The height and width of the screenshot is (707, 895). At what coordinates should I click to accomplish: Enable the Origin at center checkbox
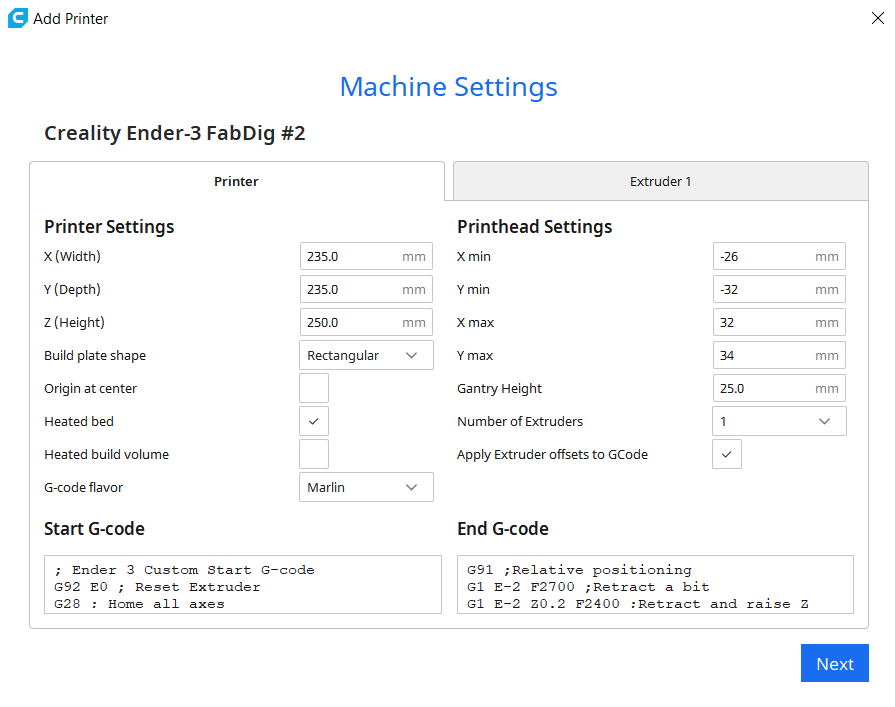pos(314,389)
